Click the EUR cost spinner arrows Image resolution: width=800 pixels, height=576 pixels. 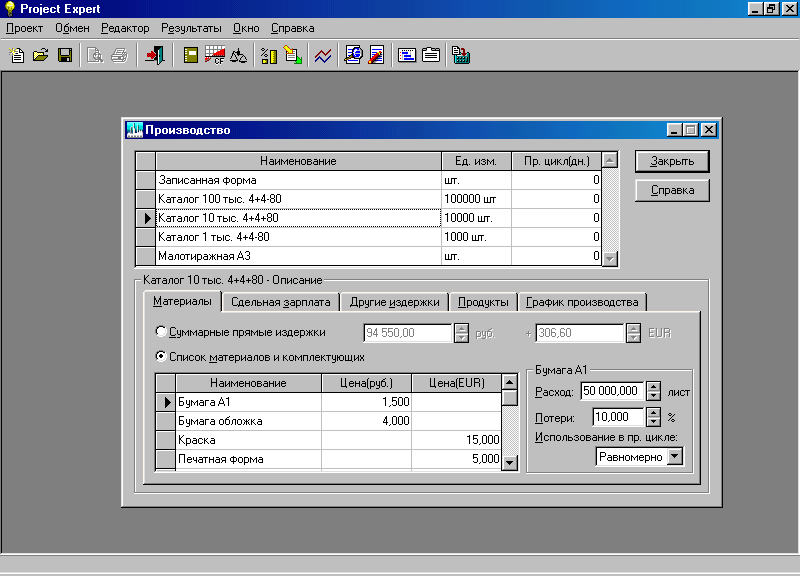coord(633,333)
